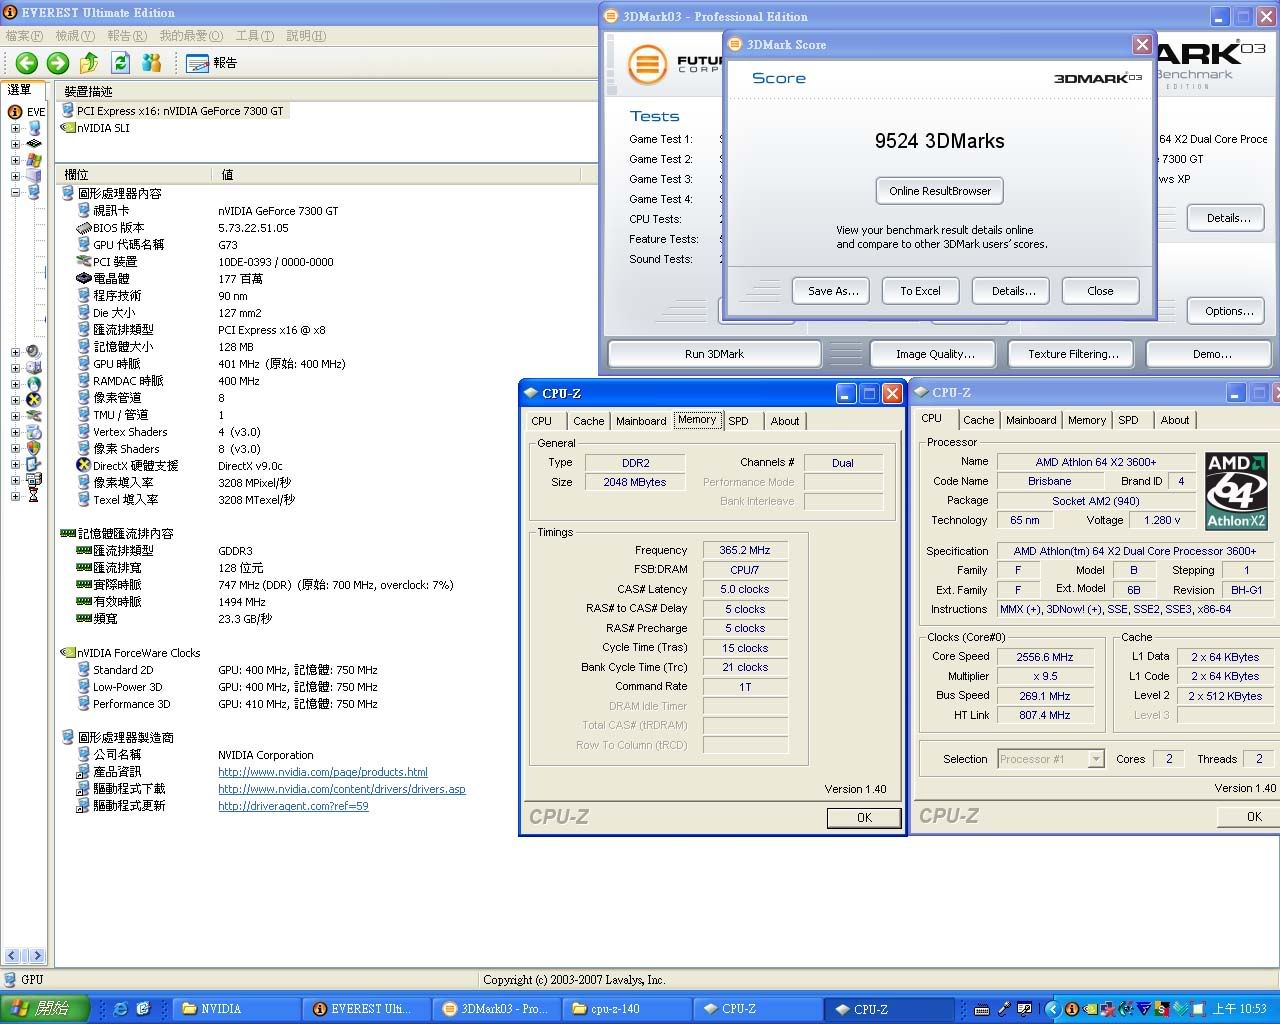The image size is (1280, 1024).
Task: Select the Windows flag operating system tree icon
Action: (x=34, y=160)
